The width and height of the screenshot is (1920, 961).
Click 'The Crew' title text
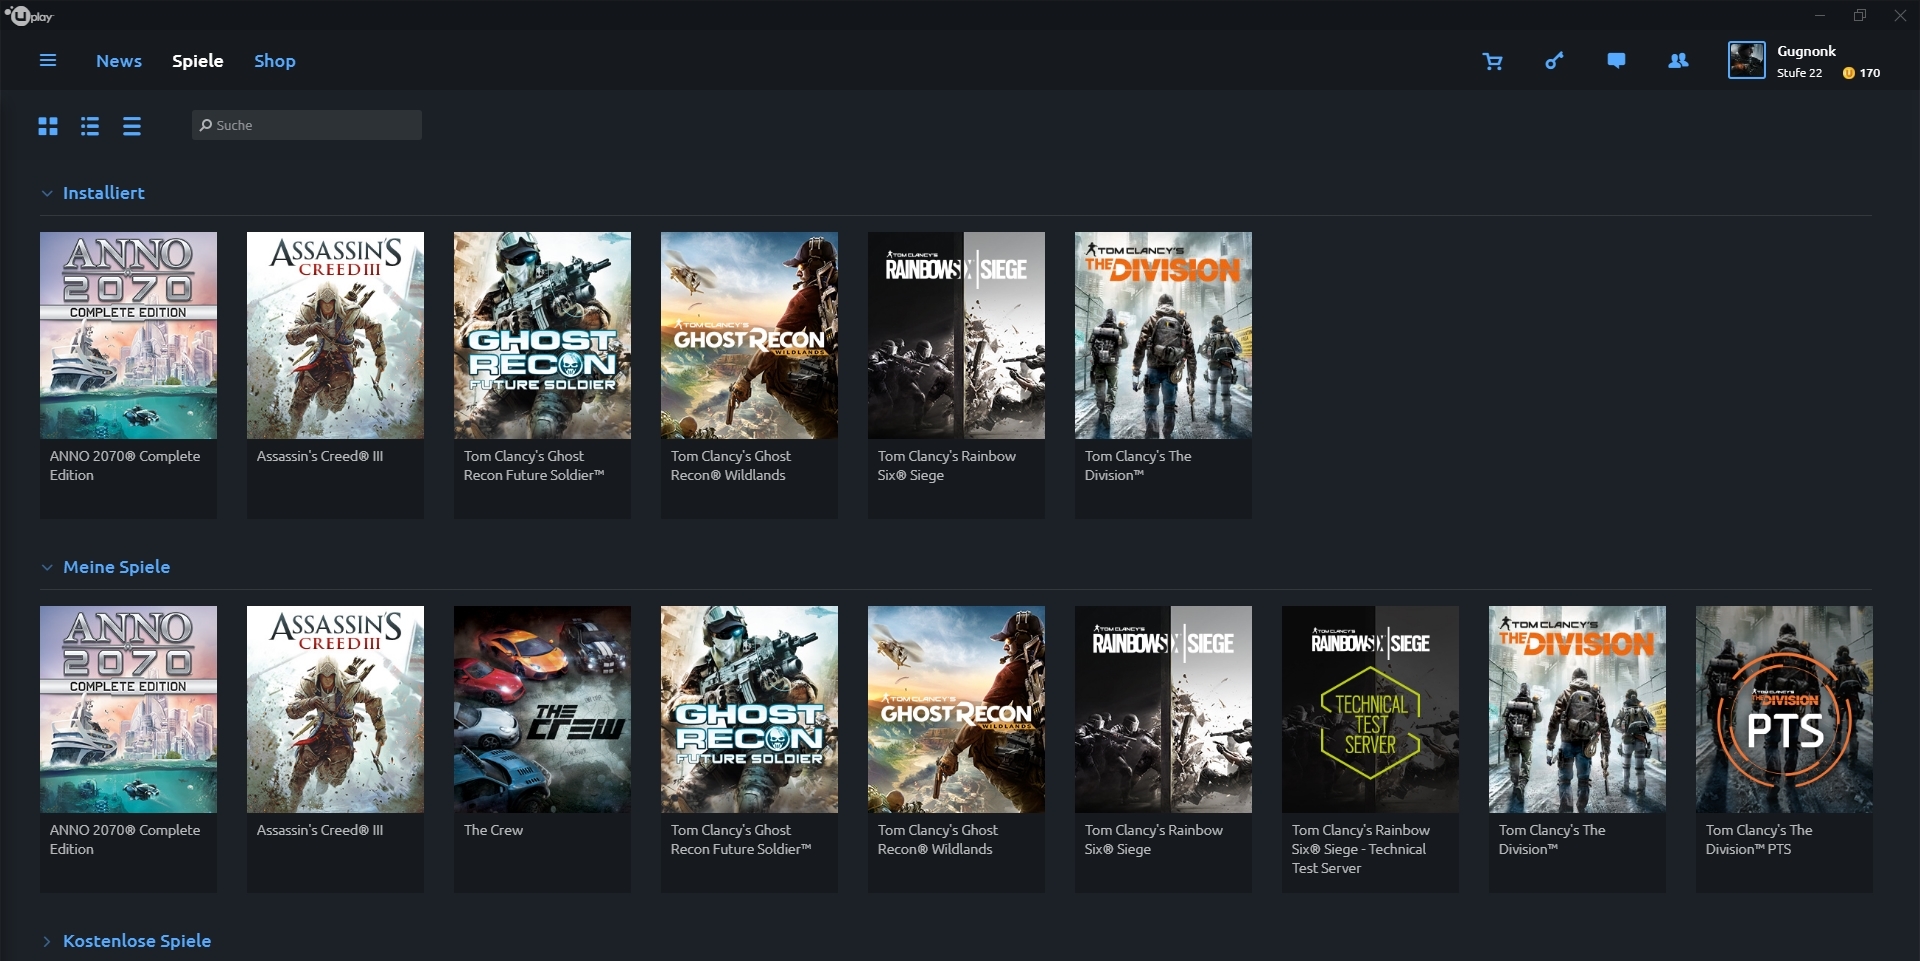493,830
